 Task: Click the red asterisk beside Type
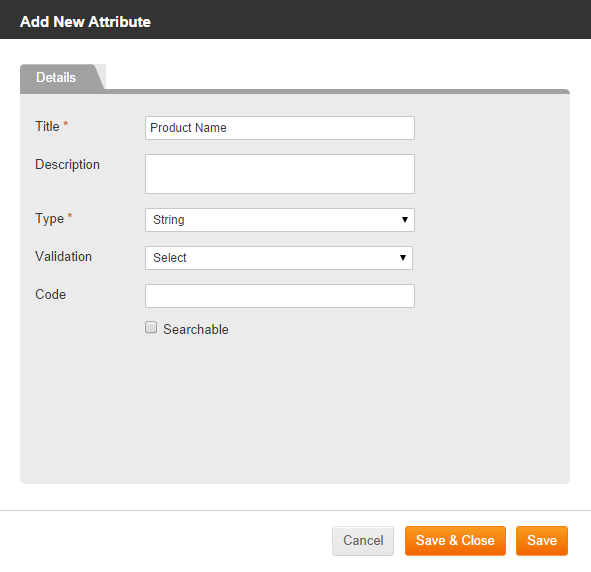point(70,216)
